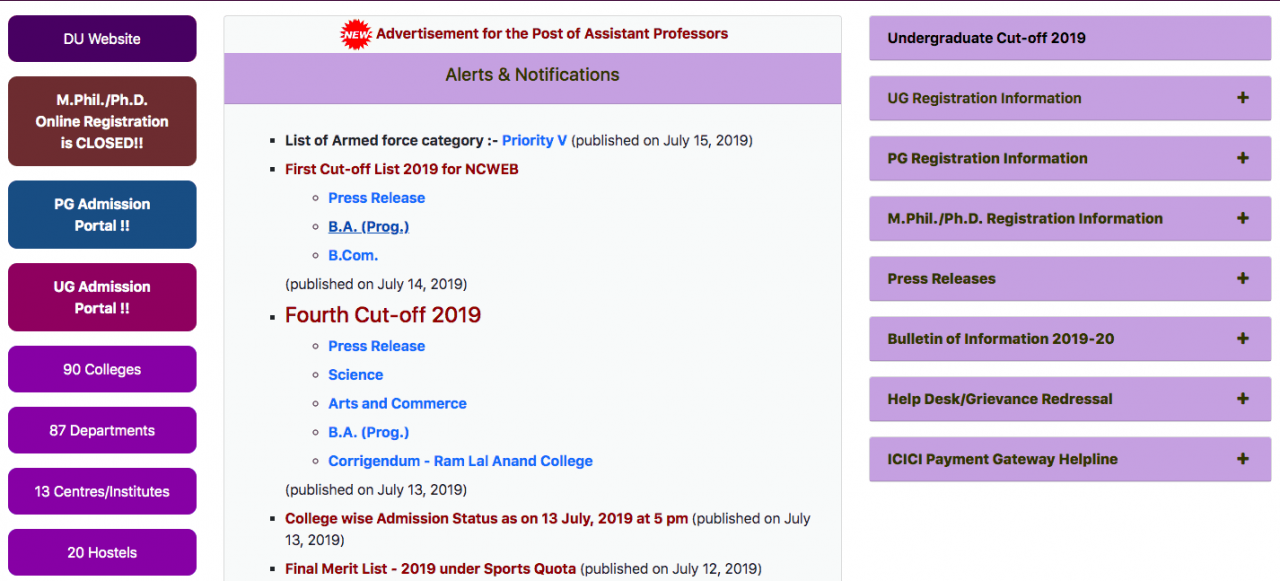Viewport: 1280px width, 581px height.
Task: Open the UG Admission Portal
Action: [x=102, y=297]
